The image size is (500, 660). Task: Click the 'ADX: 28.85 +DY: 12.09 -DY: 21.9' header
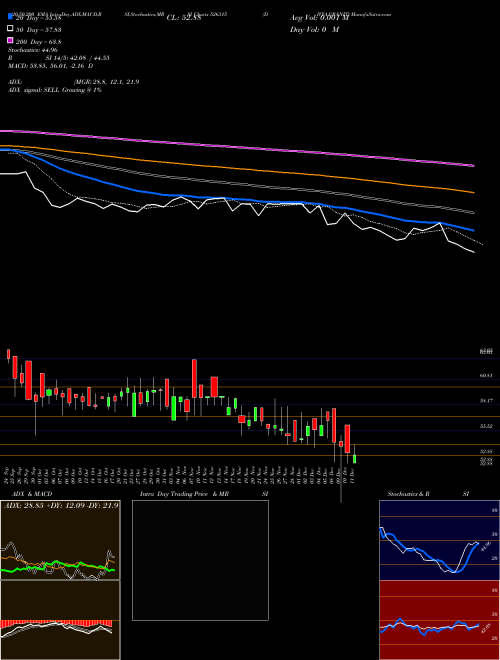click(61, 505)
